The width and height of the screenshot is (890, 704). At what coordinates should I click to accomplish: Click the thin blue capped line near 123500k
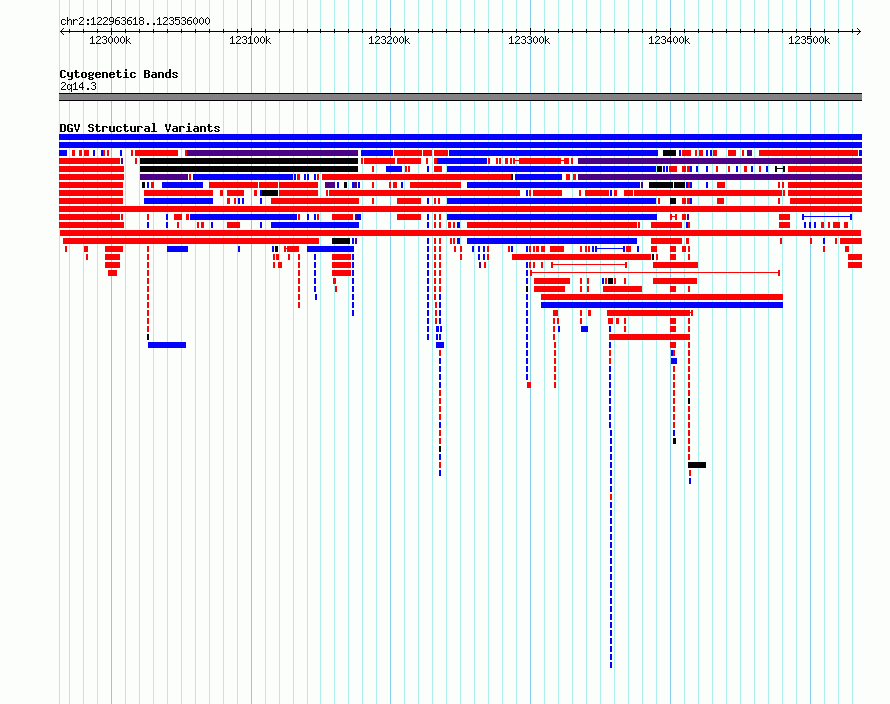(827, 217)
